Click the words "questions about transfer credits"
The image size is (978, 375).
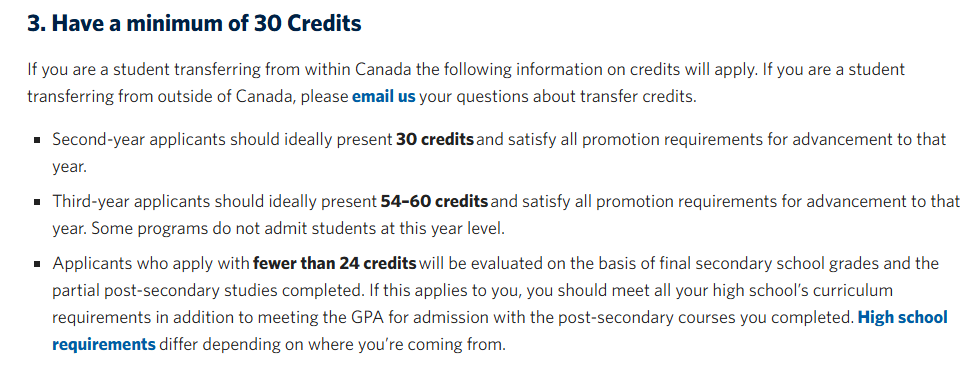click(x=571, y=97)
